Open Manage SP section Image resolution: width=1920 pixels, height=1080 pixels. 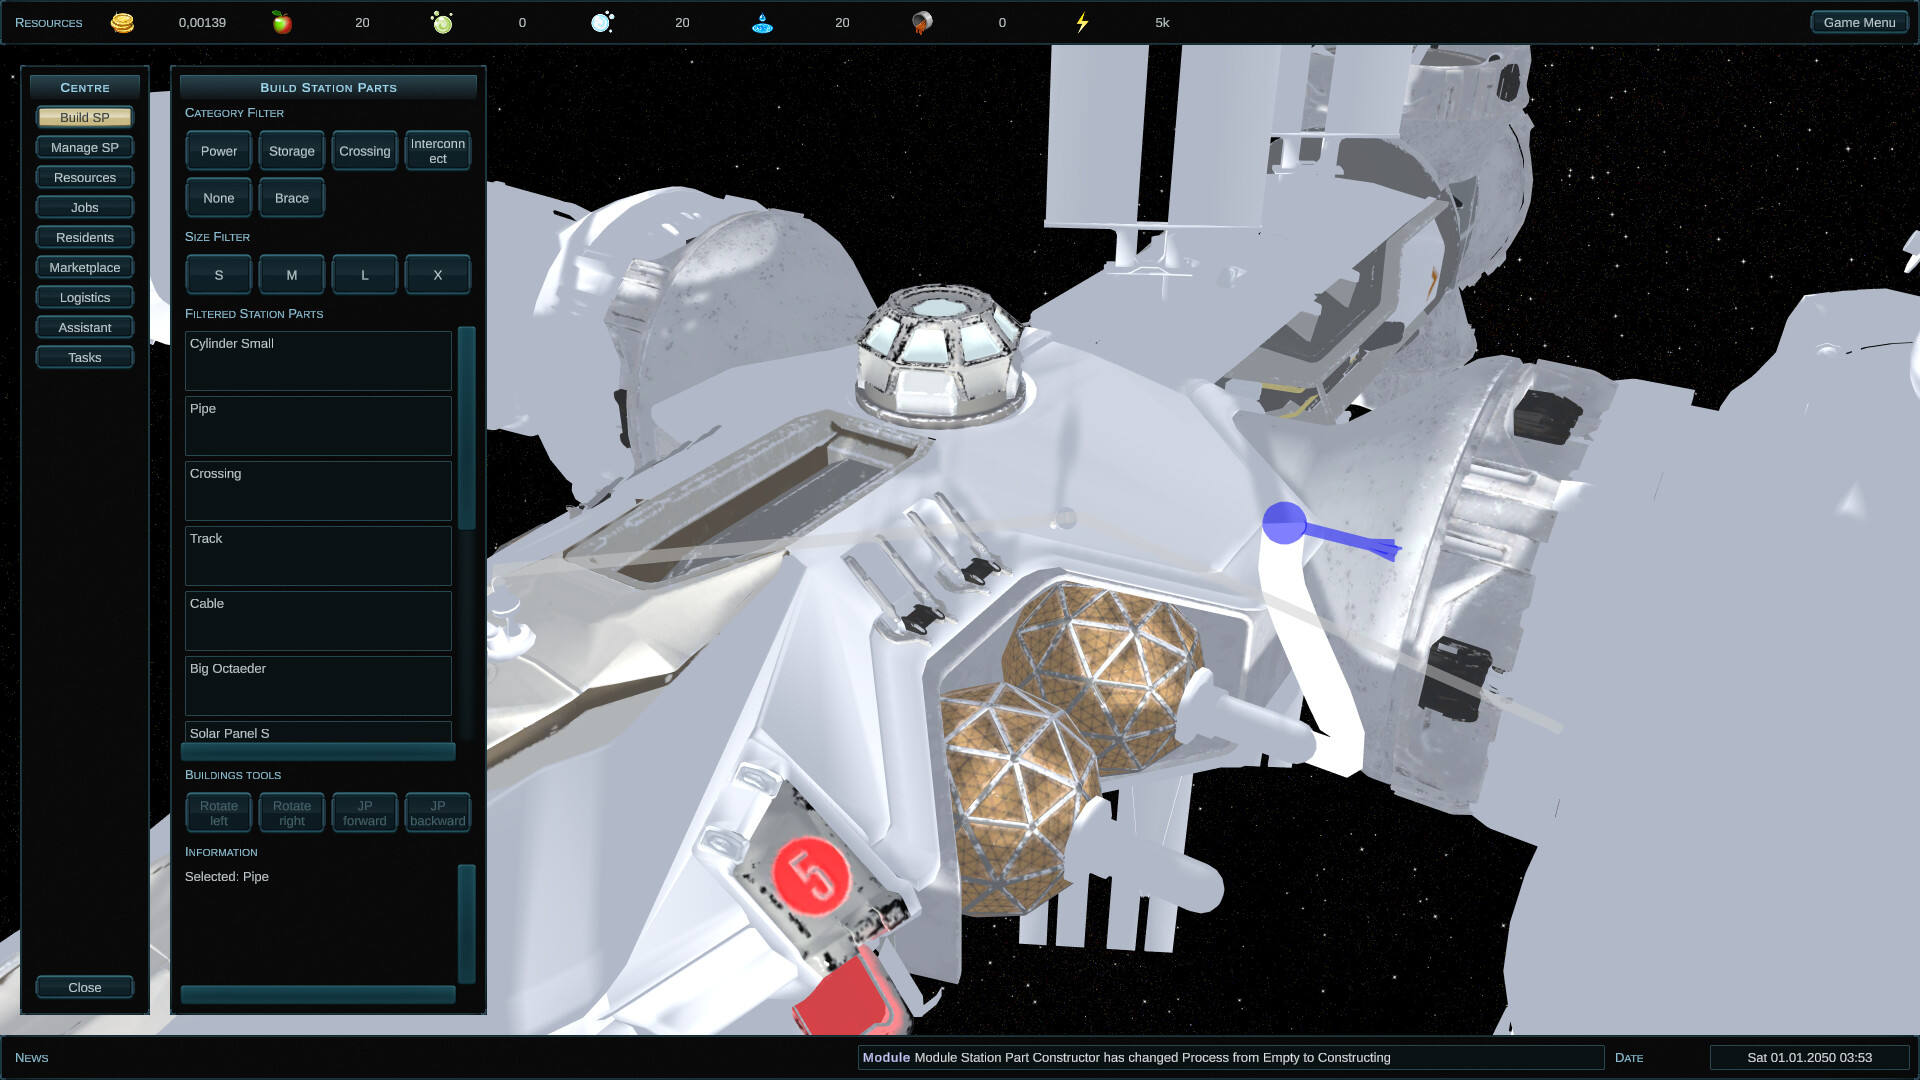pos(85,147)
